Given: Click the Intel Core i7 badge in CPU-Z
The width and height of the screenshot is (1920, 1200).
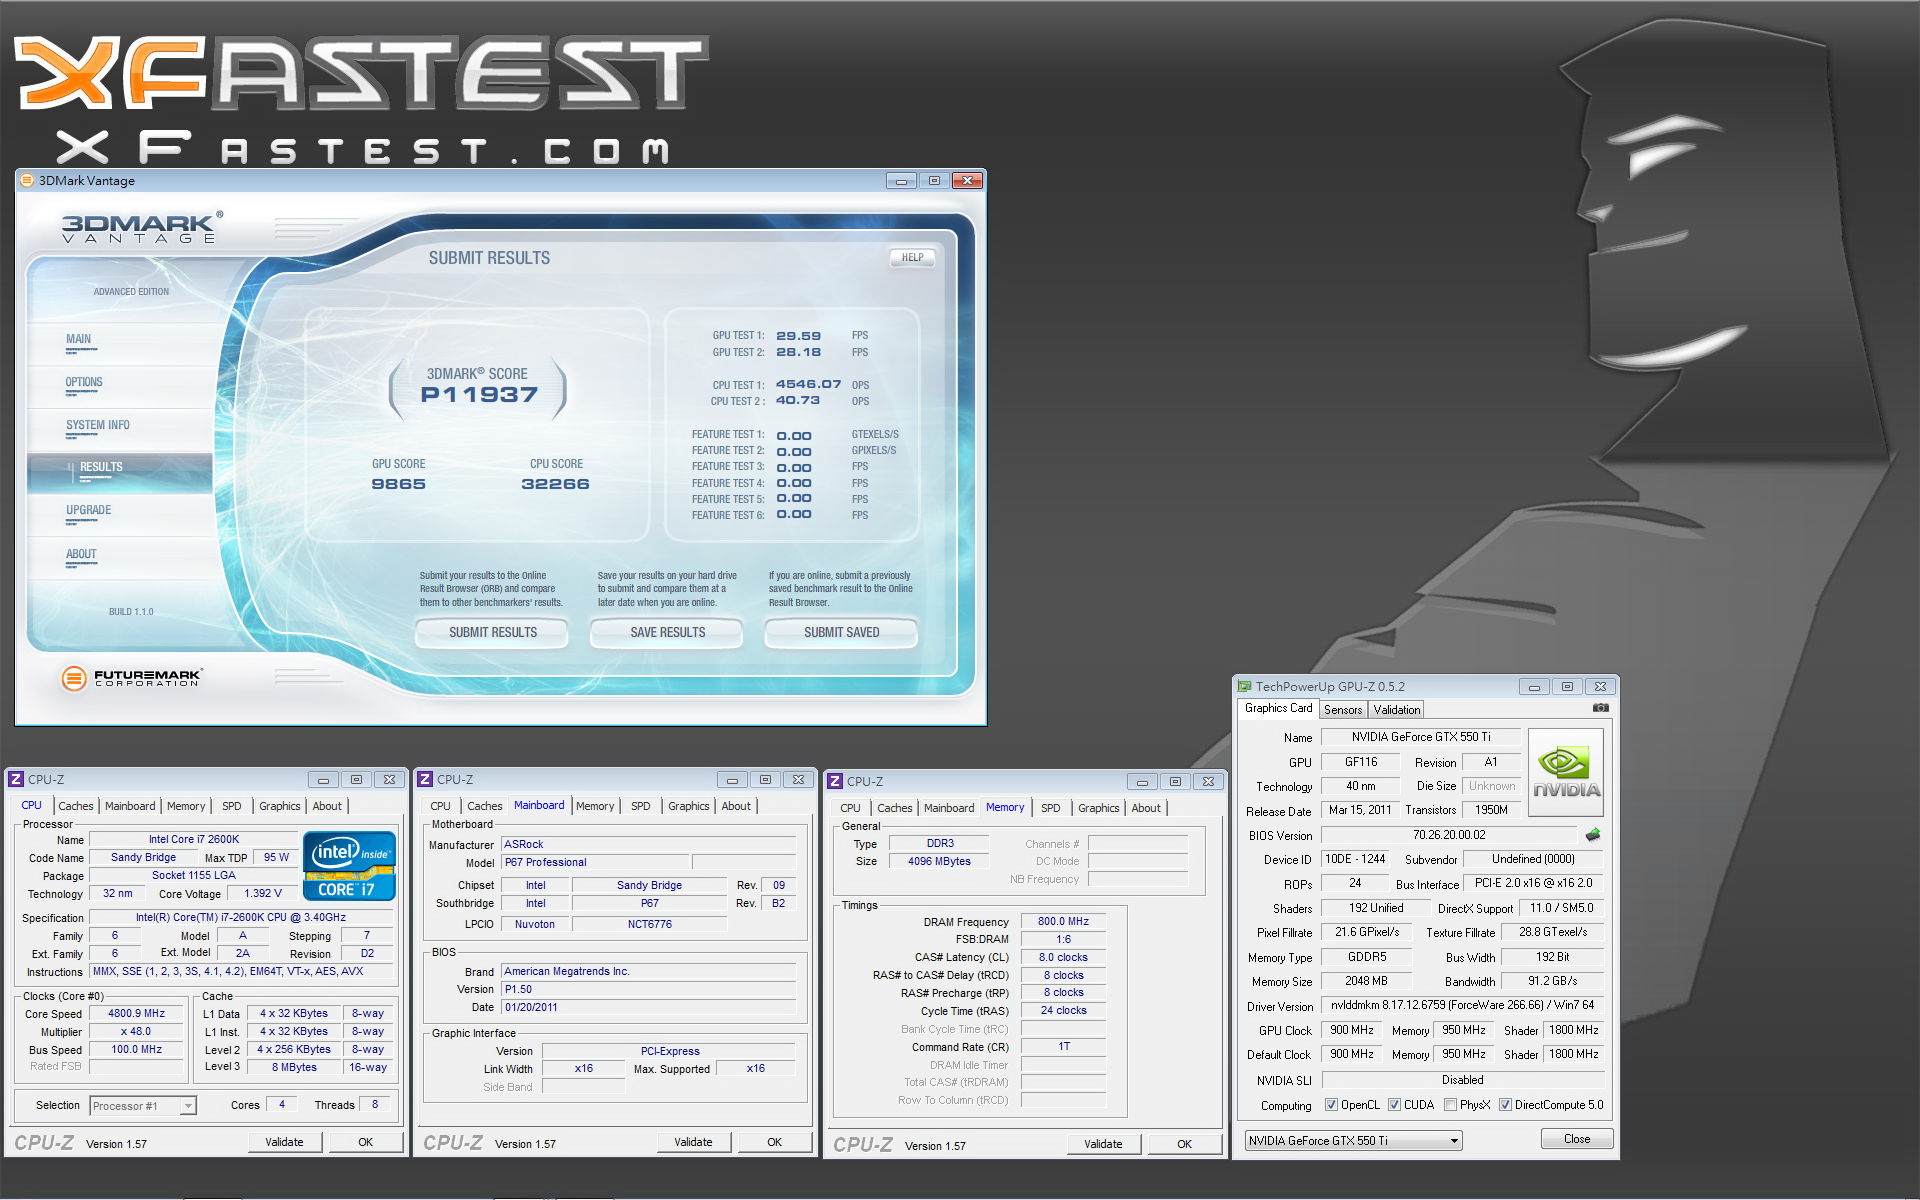Looking at the screenshot, I should pos(349,866).
